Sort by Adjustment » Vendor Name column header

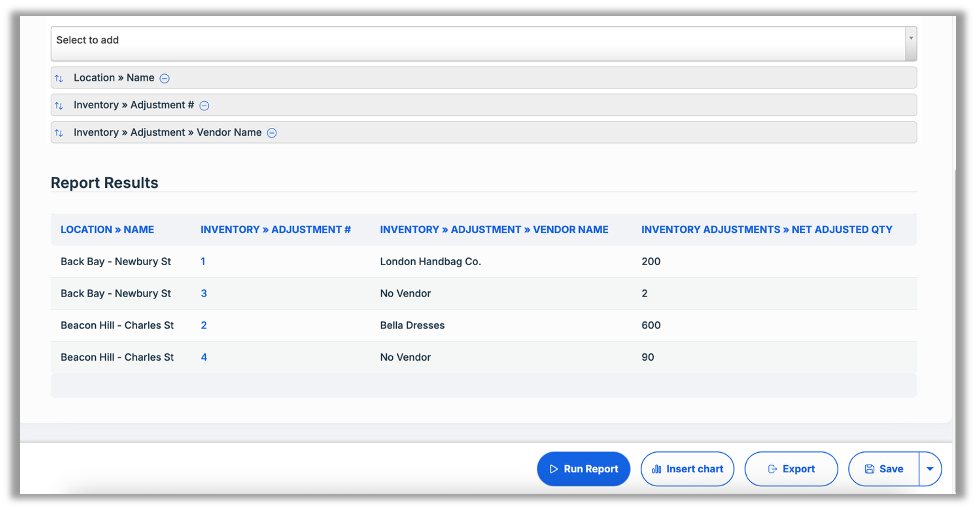(x=494, y=230)
